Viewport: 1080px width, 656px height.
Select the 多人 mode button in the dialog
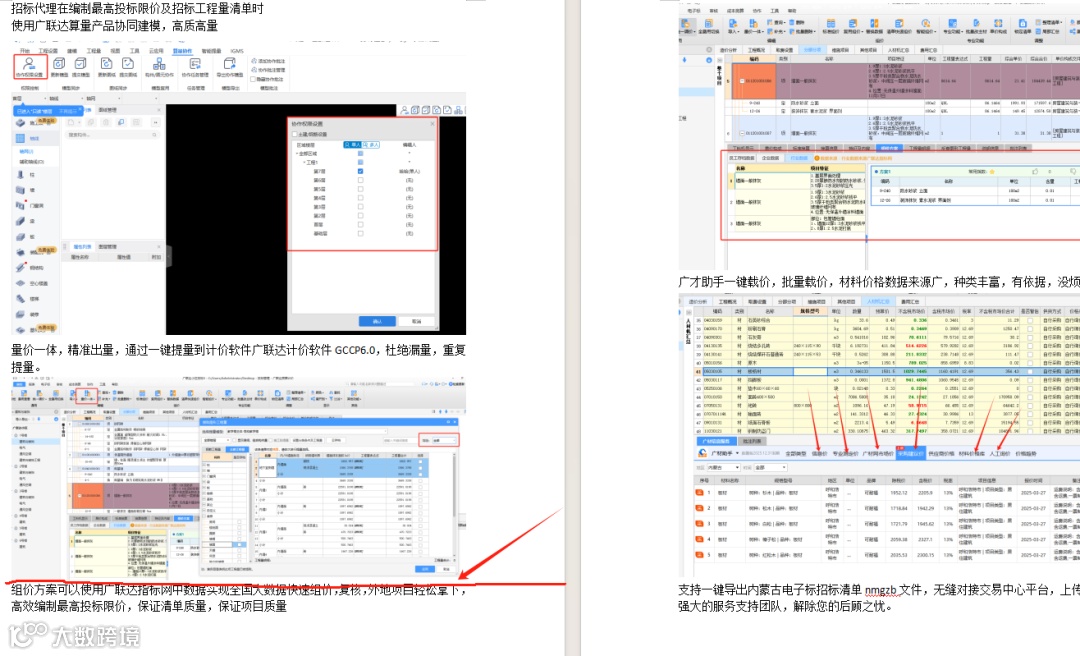[370, 145]
